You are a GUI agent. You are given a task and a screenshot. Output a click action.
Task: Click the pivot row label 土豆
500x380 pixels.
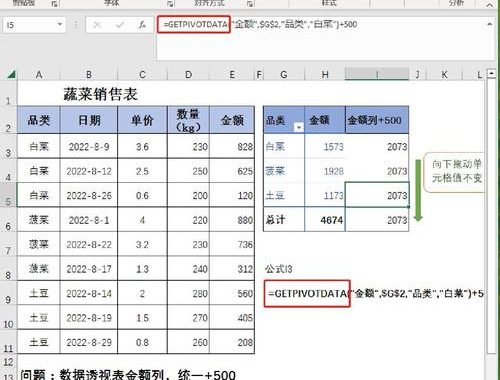click(x=284, y=195)
